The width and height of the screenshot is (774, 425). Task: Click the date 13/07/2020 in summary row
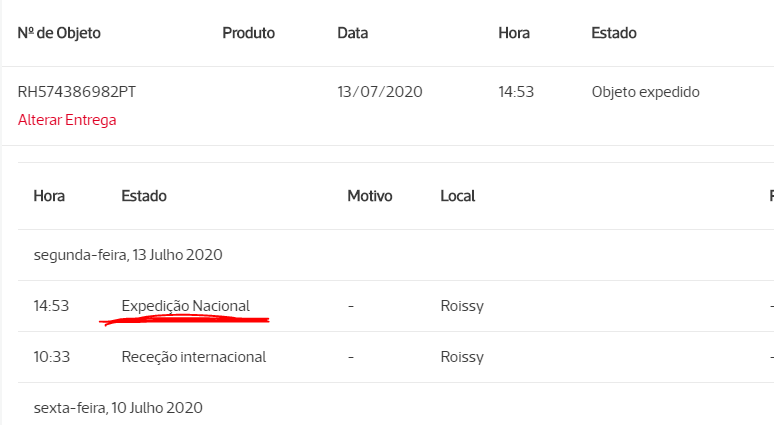point(380,92)
